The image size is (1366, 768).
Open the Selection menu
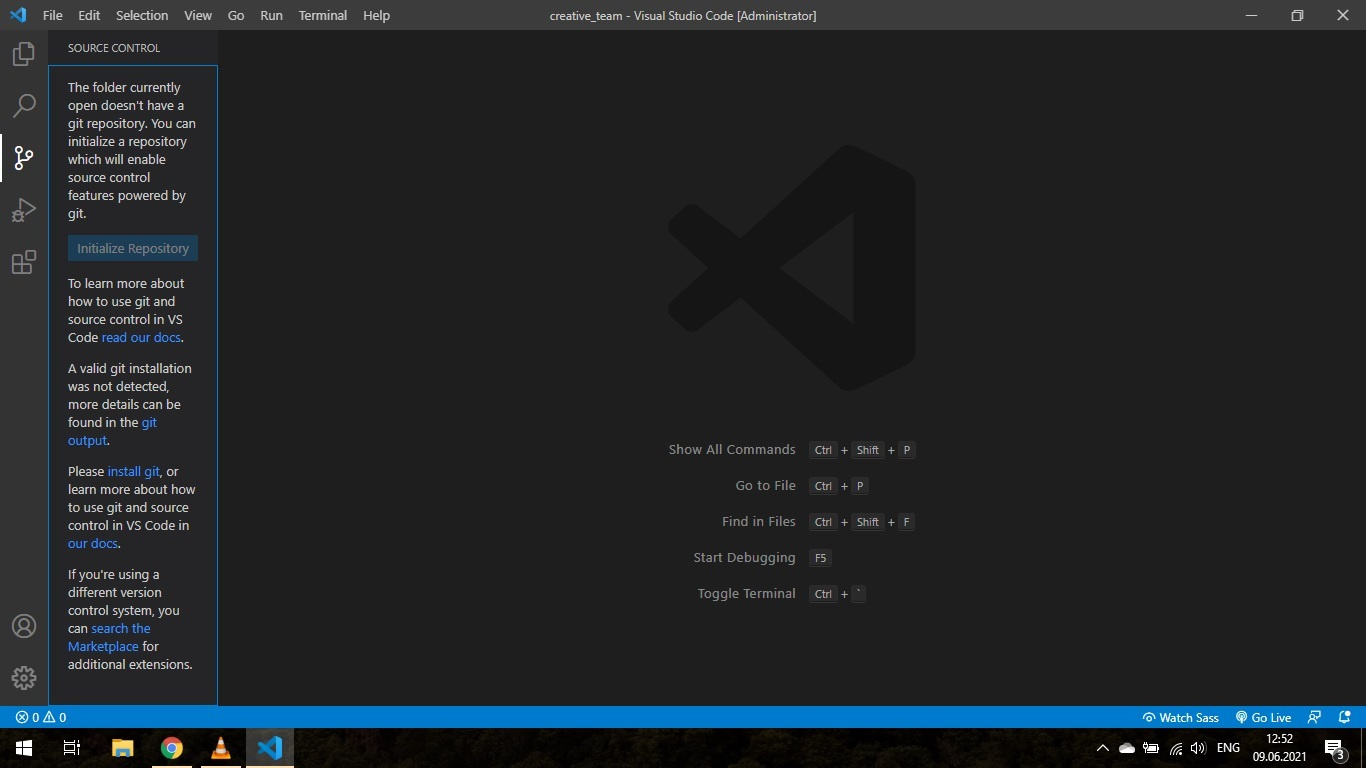[142, 15]
